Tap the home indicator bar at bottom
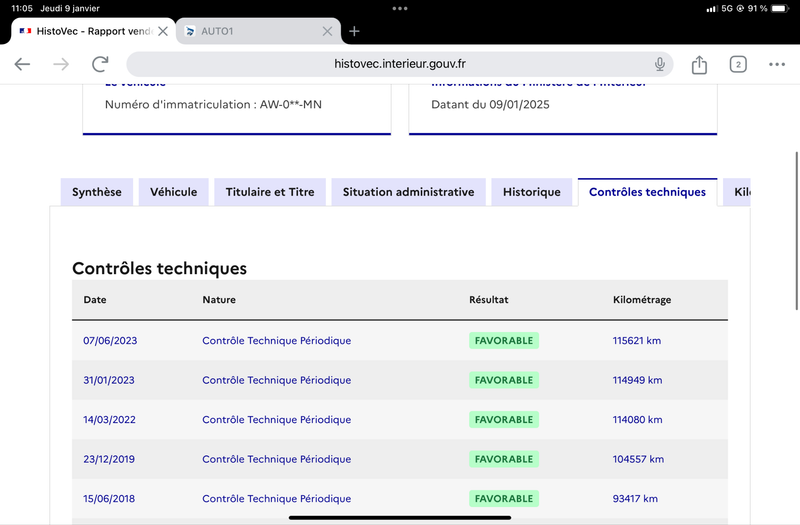The image size is (800, 525). [x=400, y=517]
